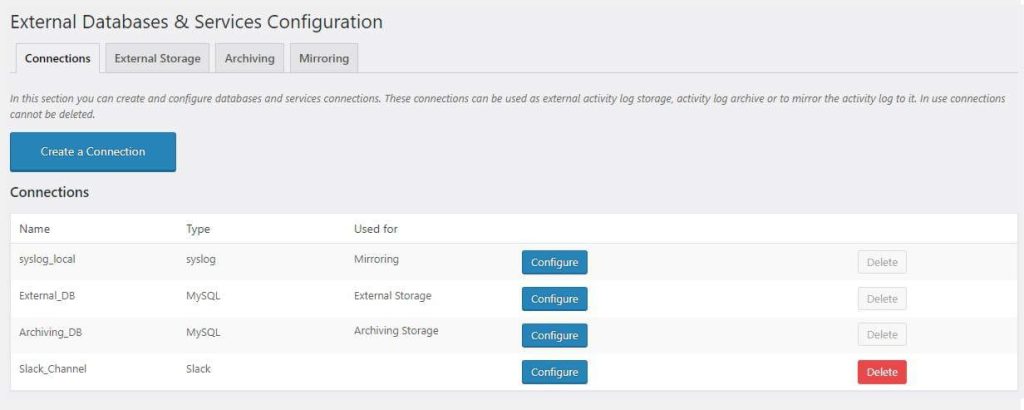1024x410 pixels.
Task: Click the Create a Connection button
Action: [93, 152]
